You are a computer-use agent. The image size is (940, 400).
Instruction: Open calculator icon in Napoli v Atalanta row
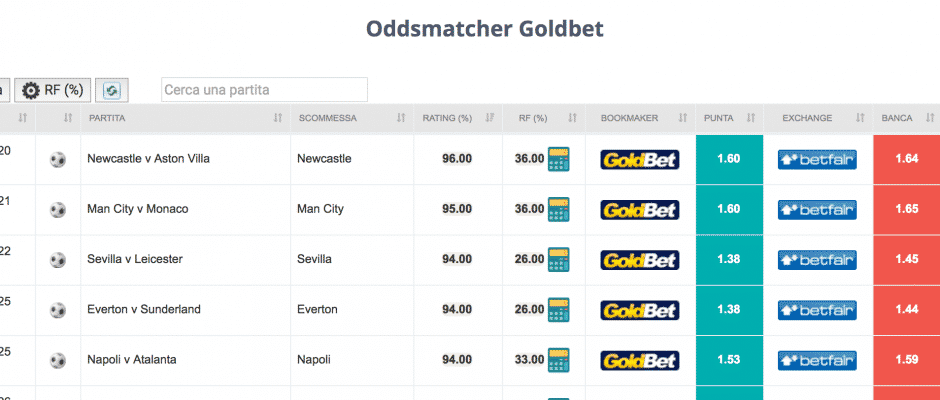[x=559, y=360]
